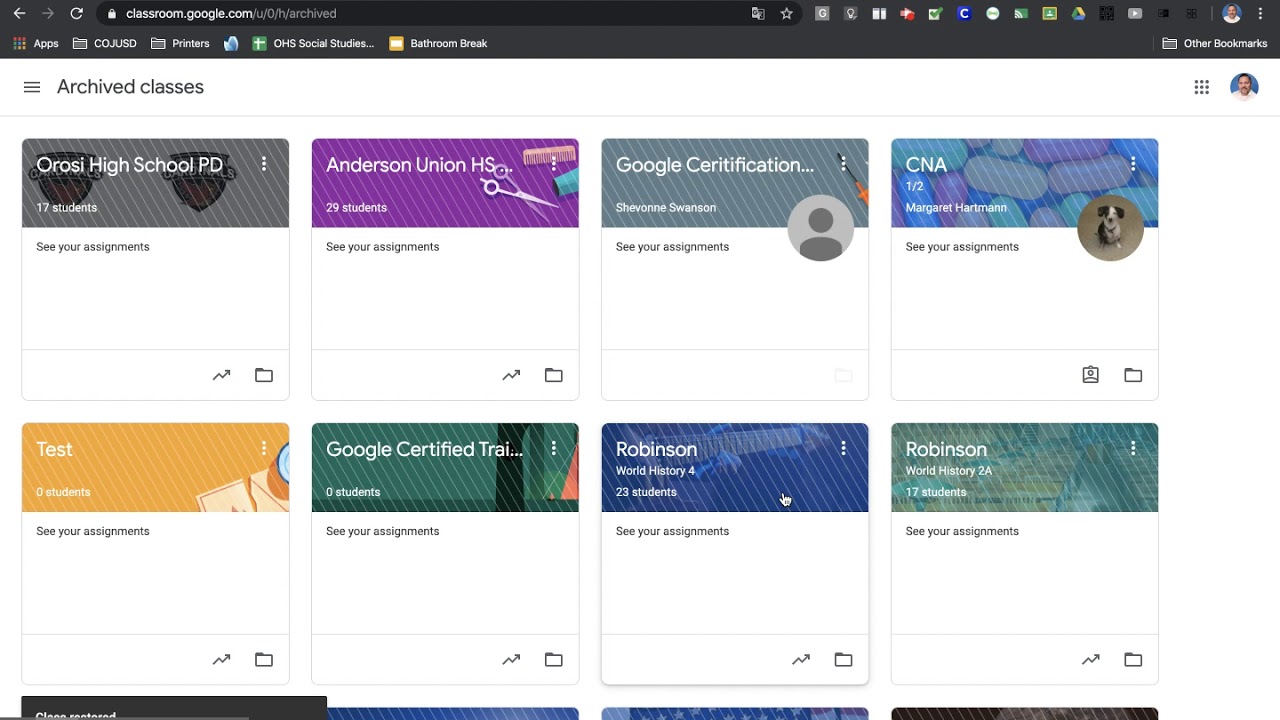Screen dimensions: 1280x720
Task: Open the COJUSD bookmarks folder
Action: tap(104, 44)
